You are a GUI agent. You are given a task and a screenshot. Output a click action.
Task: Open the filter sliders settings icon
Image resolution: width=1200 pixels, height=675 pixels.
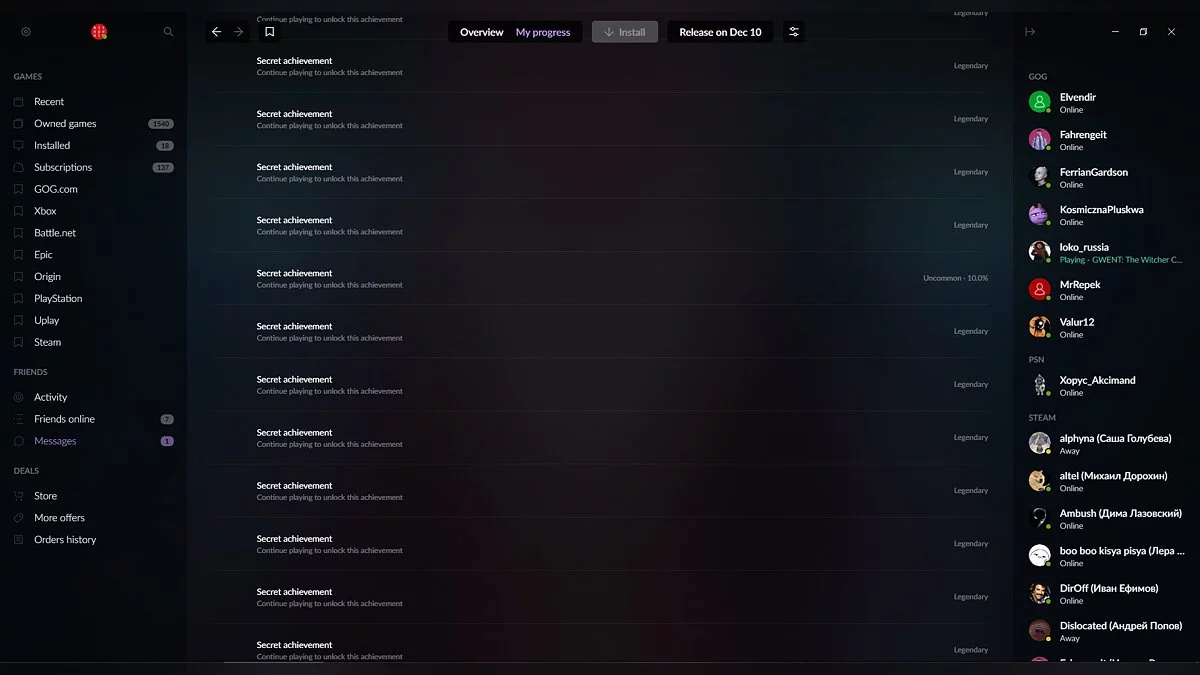[794, 32]
